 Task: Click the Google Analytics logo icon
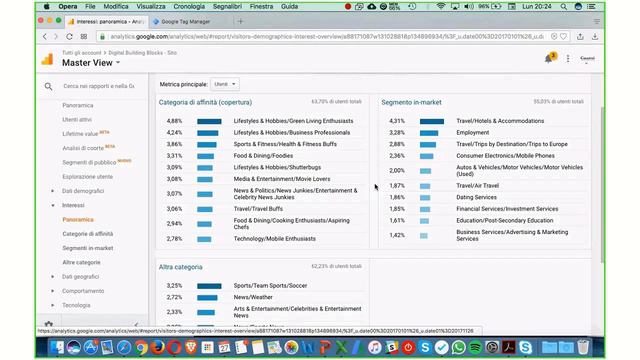point(47,59)
